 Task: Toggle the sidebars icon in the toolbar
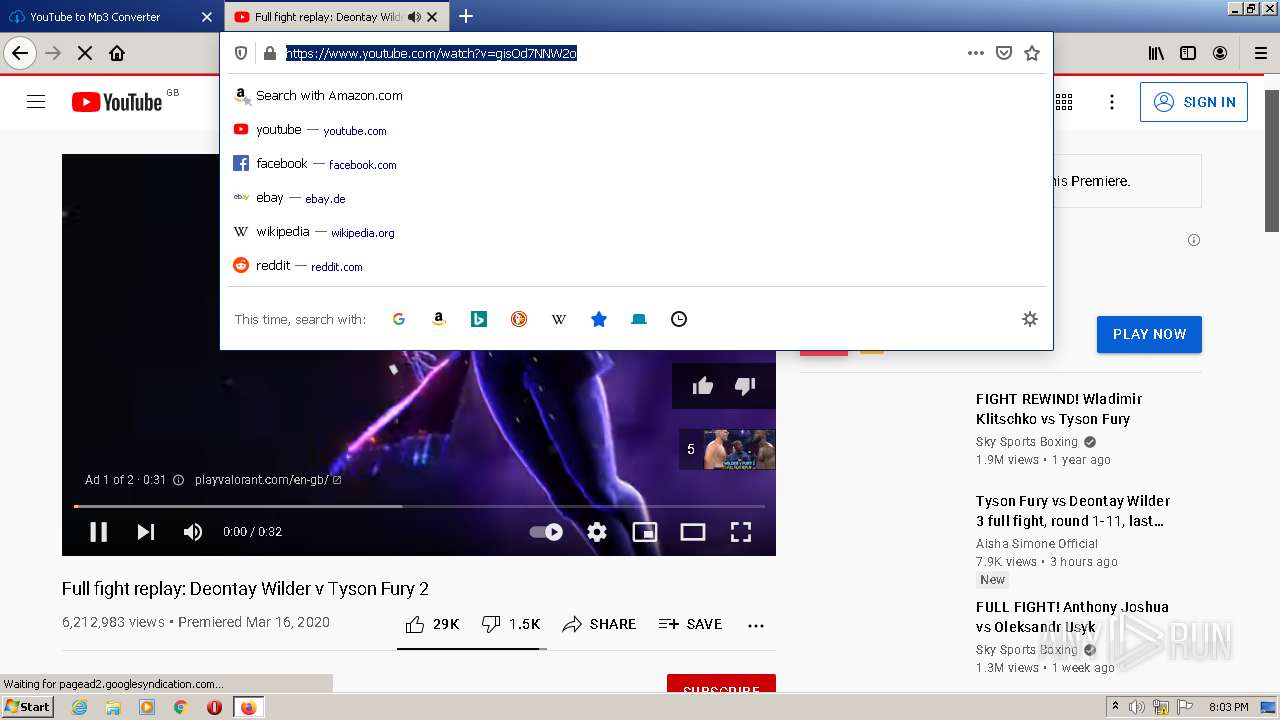[x=1188, y=53]
